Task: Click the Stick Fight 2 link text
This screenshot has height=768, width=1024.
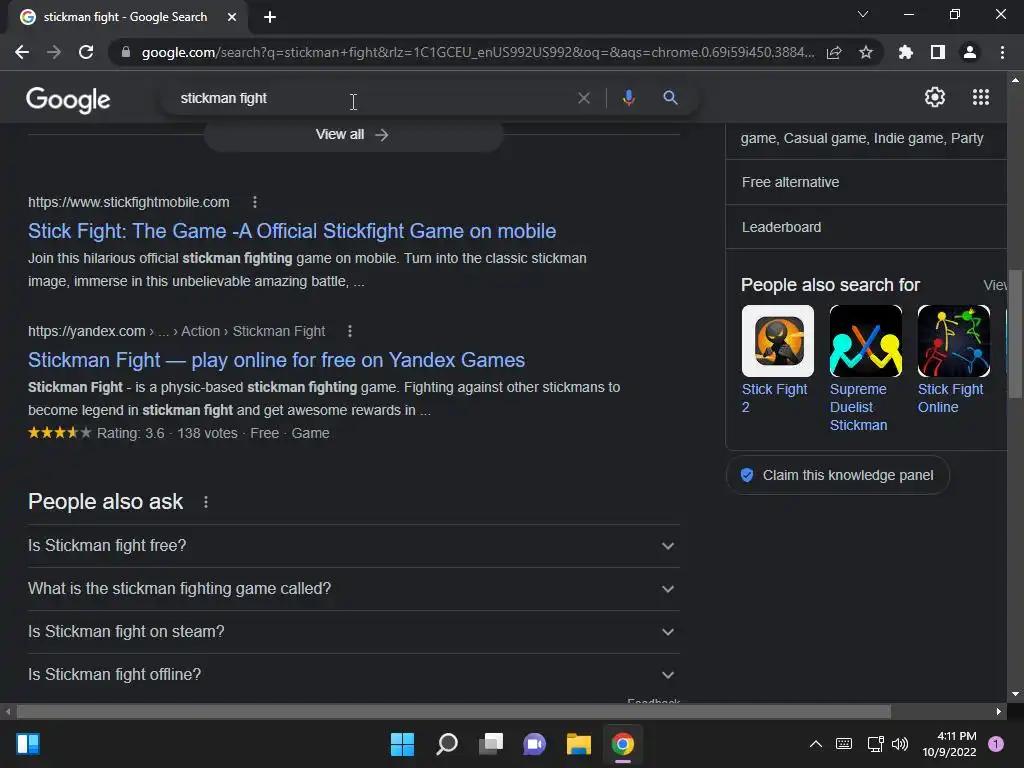Action: [775, 398]
